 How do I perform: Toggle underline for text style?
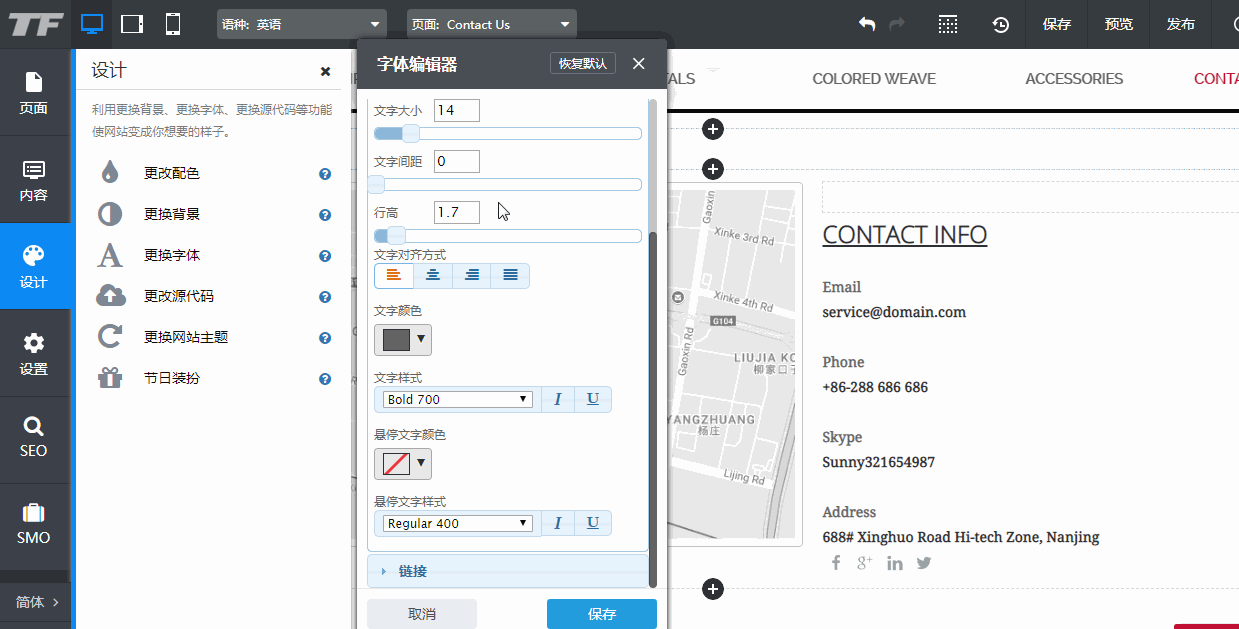coord(593,399)
